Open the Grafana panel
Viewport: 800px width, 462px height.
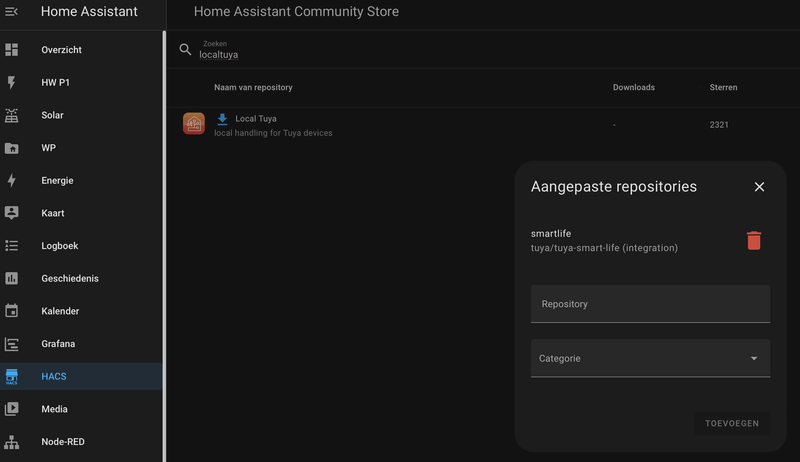(x=58, y=344)
